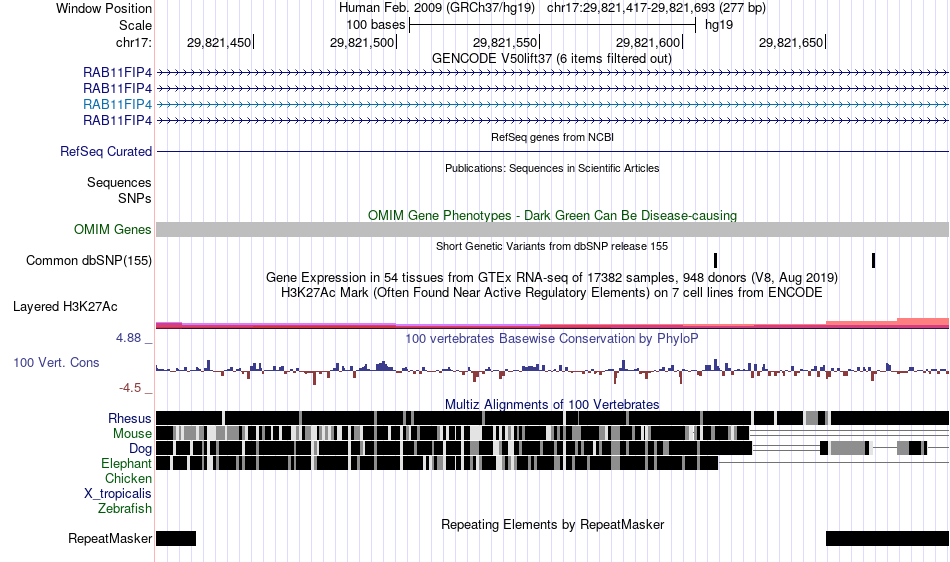This screenshot has height=562, width=950.
Task: Click the 29,821,650 ruler position
Action: [x=791, y=42]
